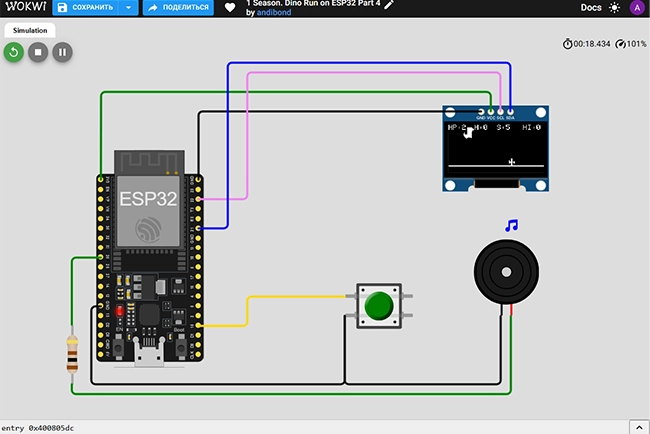The image size is (650, 434).
Task: Click the resistor component
Action: point(72,354)
